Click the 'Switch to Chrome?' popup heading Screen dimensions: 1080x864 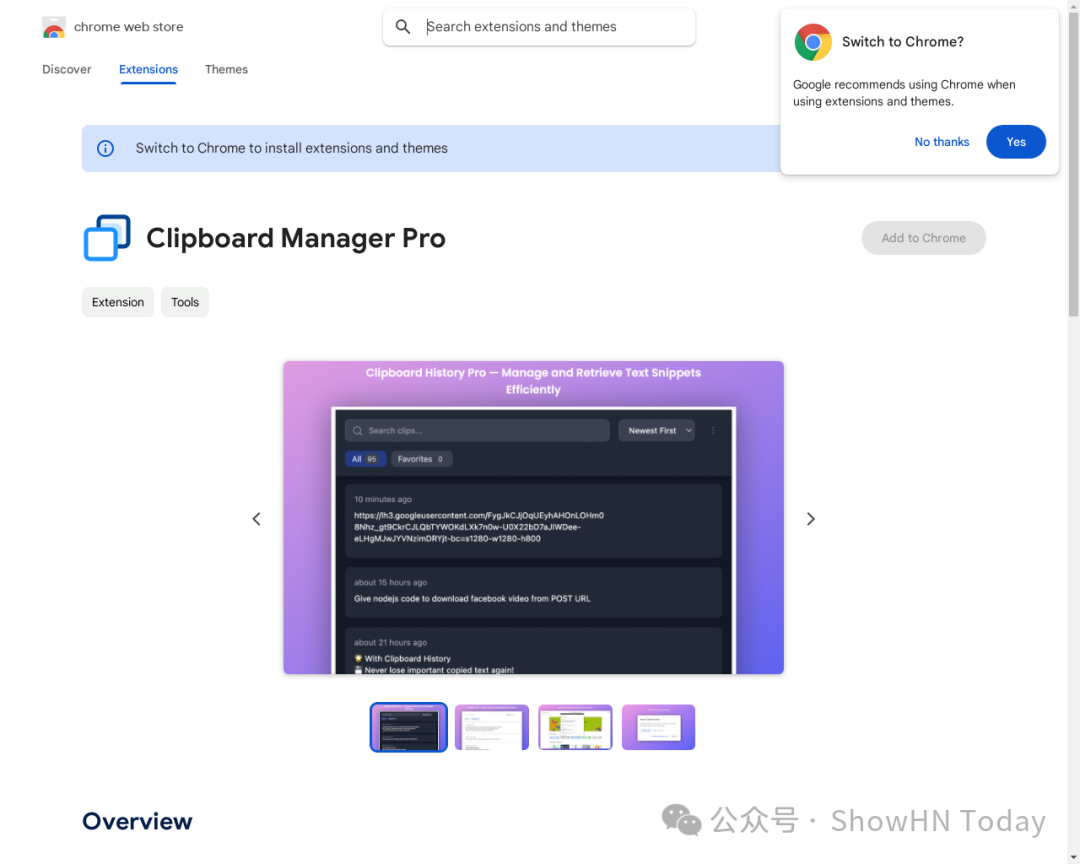coord(902,42)
